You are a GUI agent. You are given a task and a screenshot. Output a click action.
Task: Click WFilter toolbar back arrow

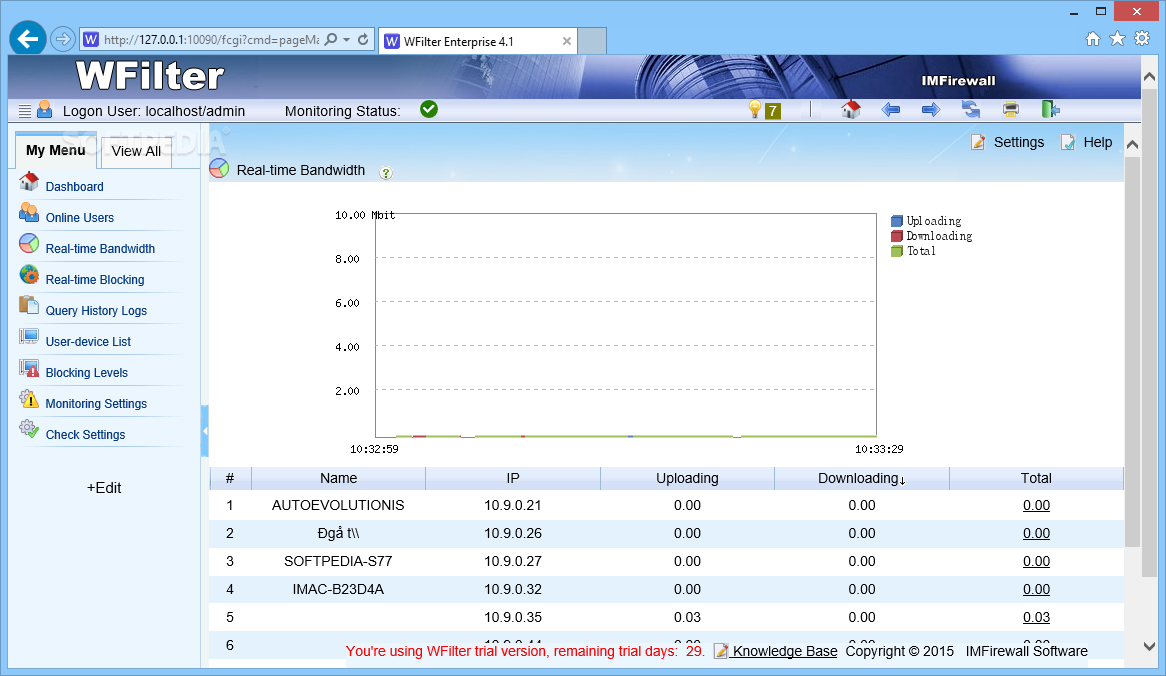891,110
